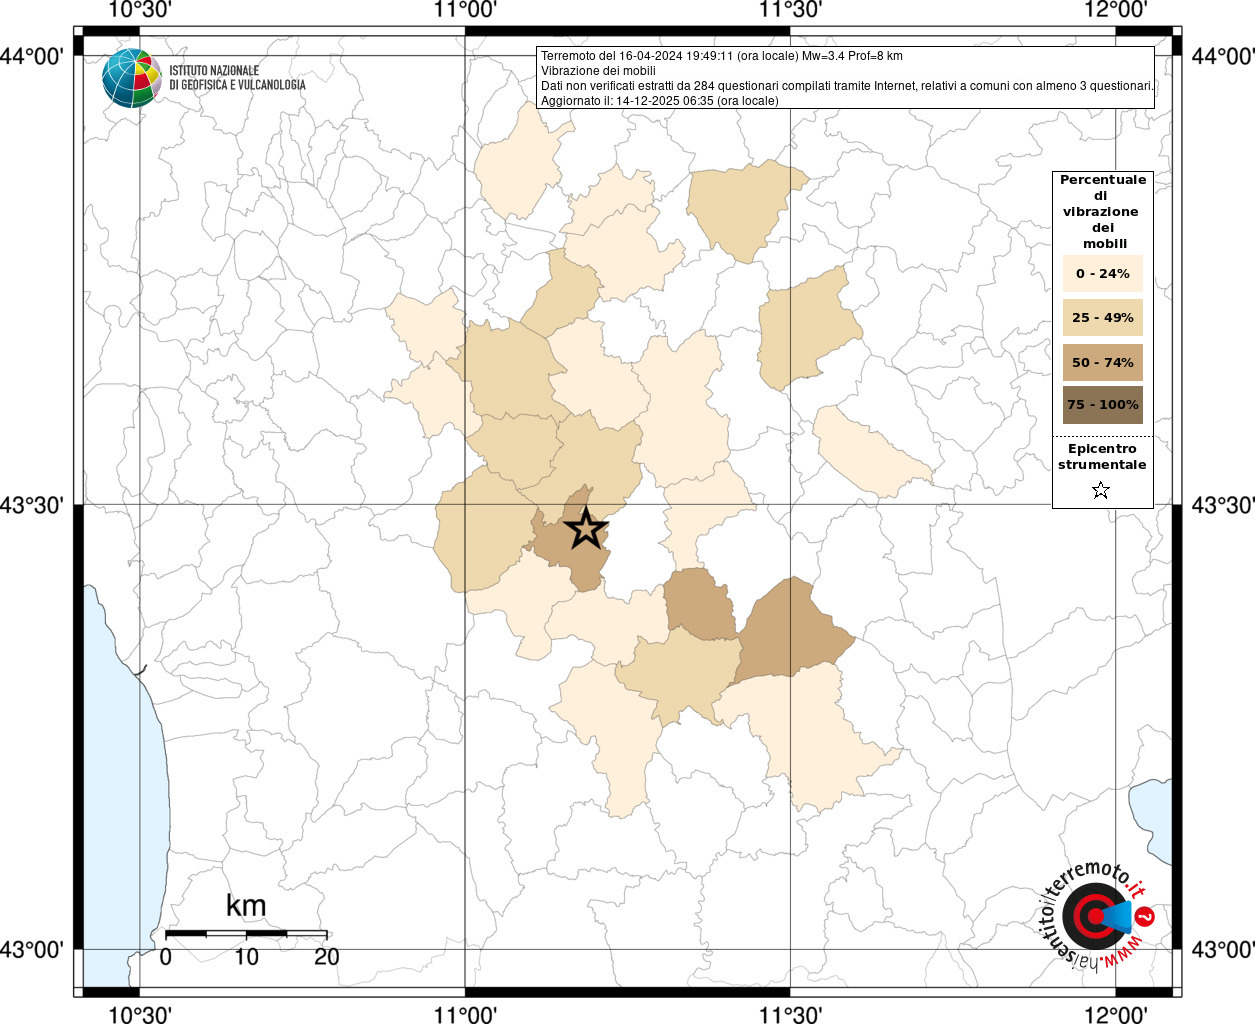The width and height of the screenshot is (1255, 1024).
Task: Click the Epicentro strumentale label
Action: click(1102, 456)
